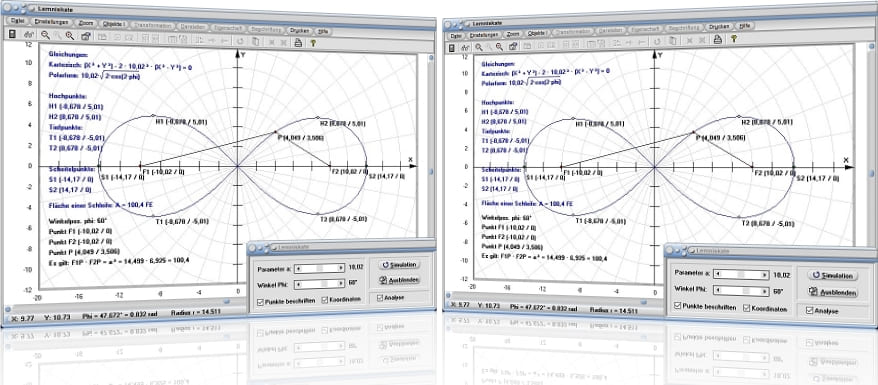
Task: Open the calculator icon in left window toolbar
Action: point(12,35)
